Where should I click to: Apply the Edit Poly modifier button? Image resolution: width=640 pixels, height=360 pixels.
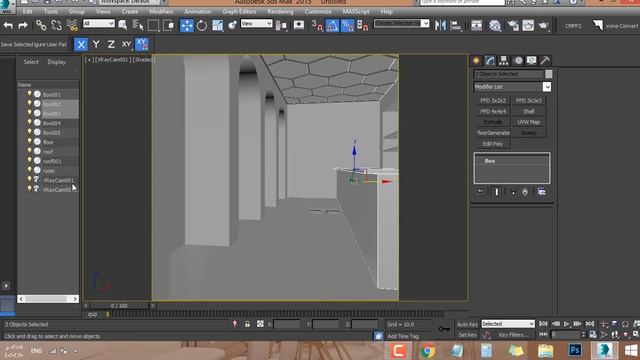(x=493, y=144)
